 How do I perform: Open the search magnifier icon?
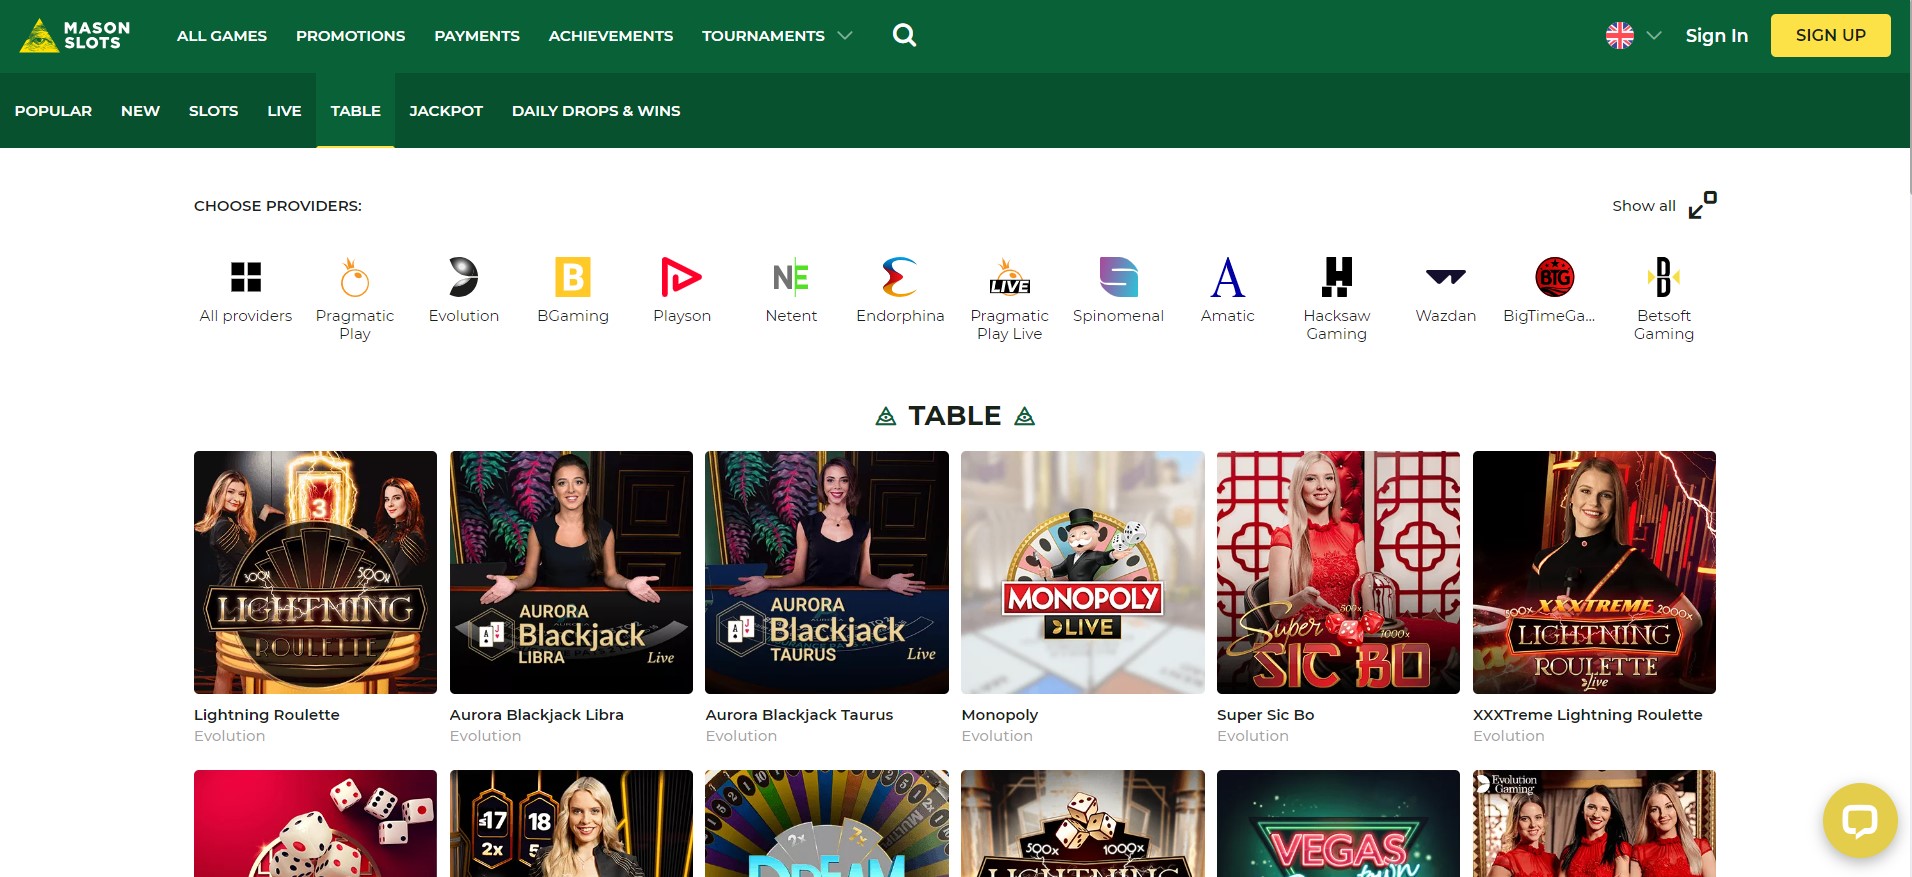coord(904,35)
